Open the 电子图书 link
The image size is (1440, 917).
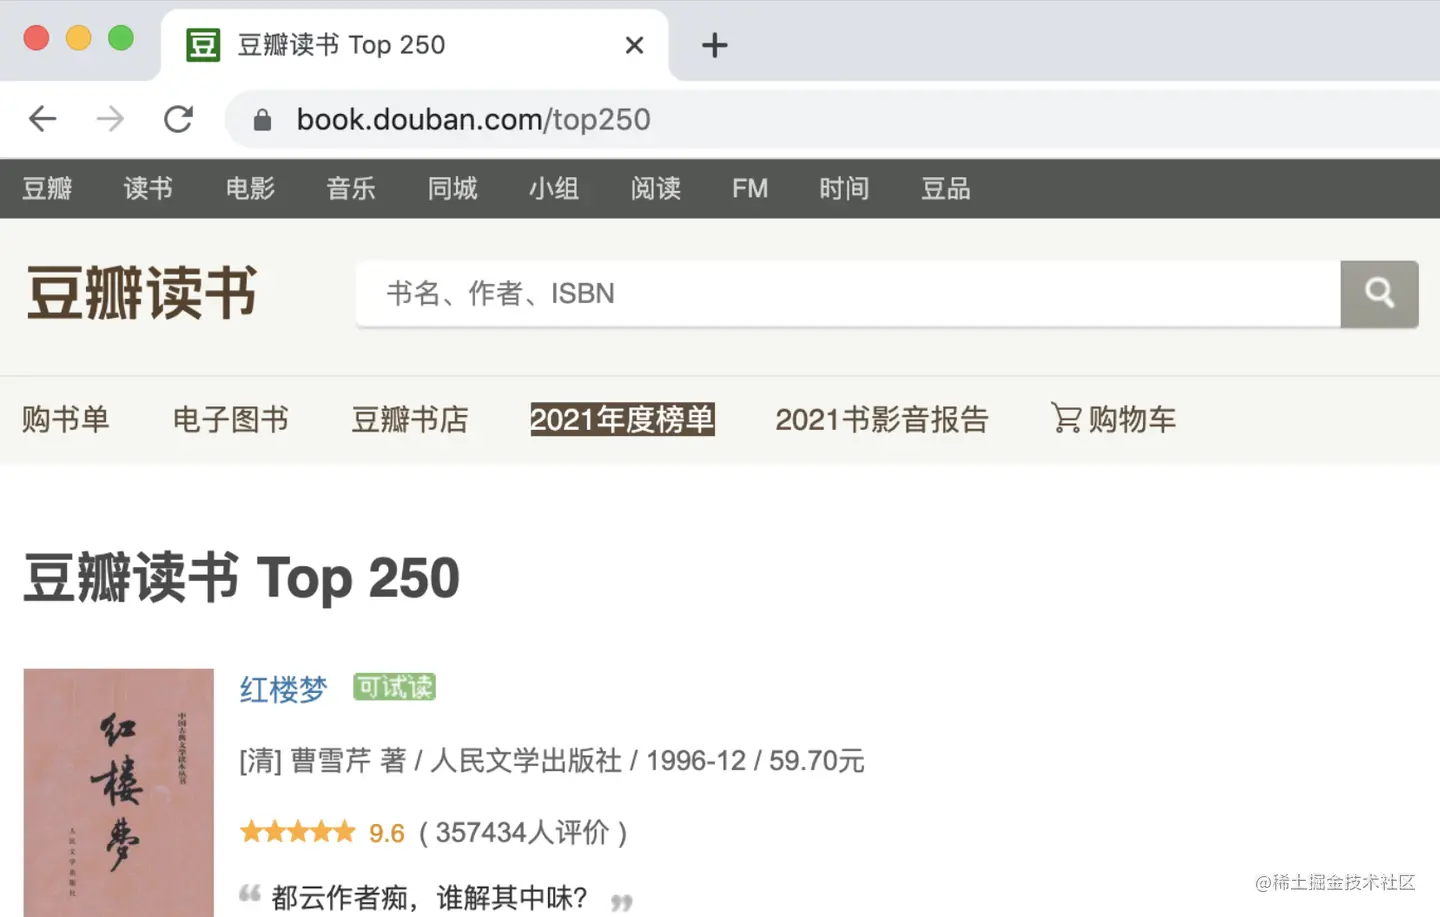(231, 419)
